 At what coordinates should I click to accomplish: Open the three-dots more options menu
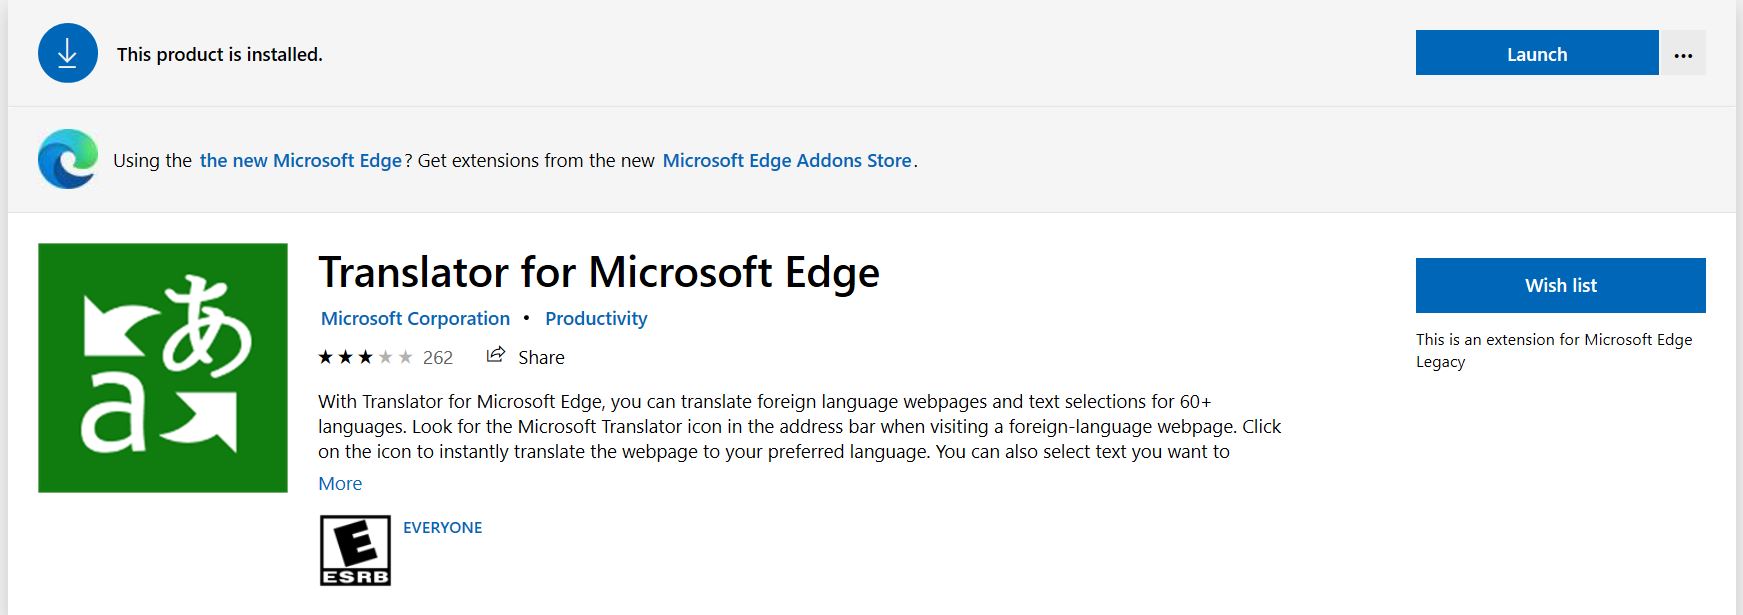coord(1683,55)
